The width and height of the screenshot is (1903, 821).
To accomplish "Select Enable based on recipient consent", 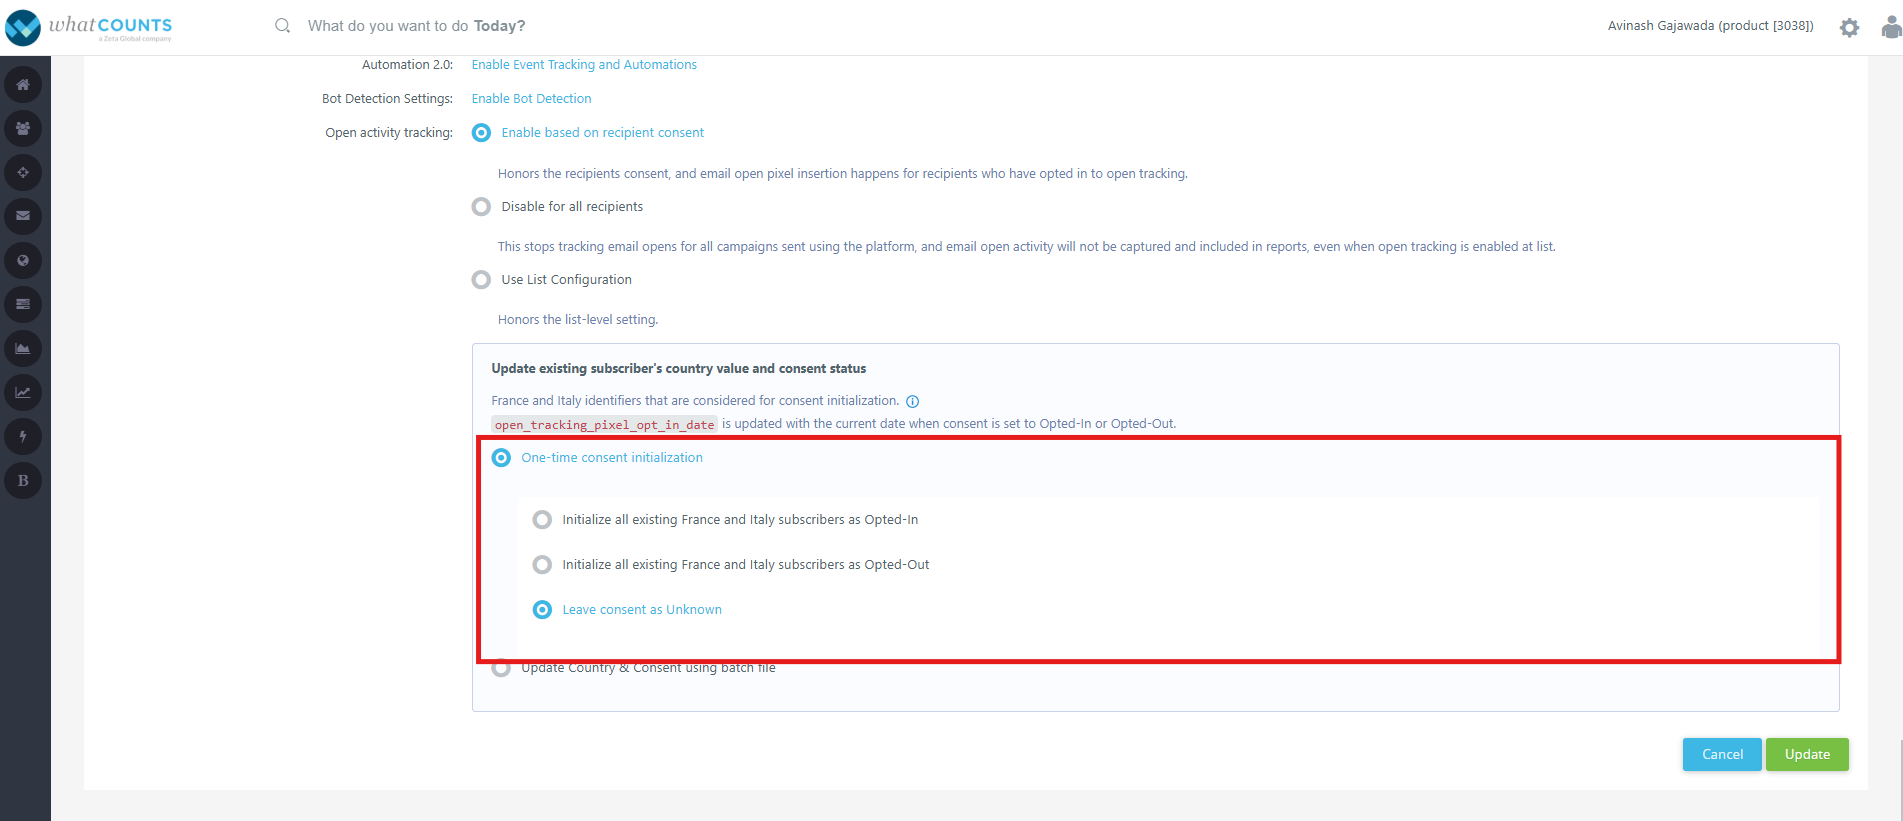I will (x=481, y=133).
